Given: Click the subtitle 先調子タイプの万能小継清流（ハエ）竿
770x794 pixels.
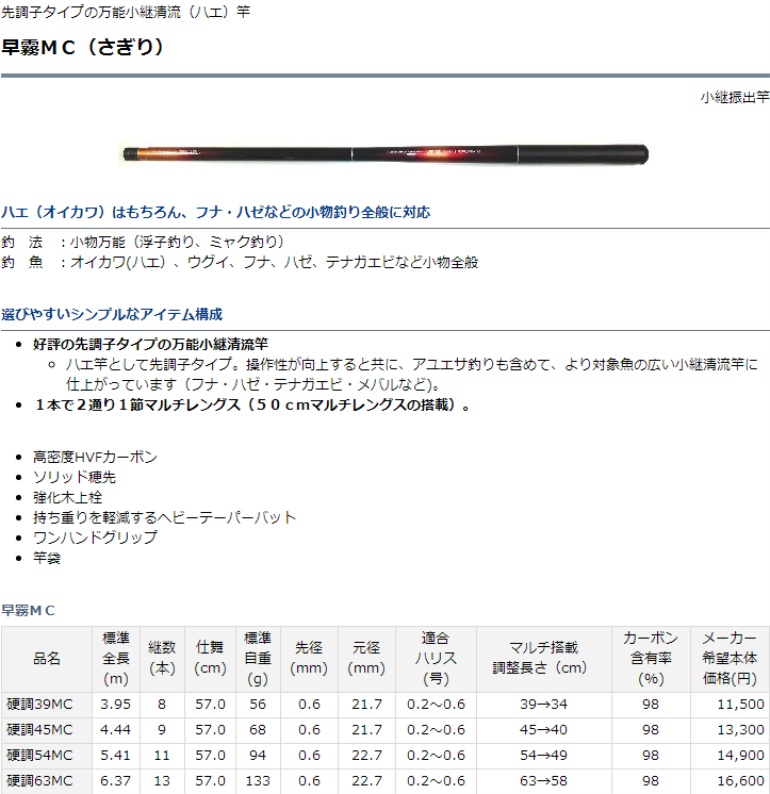Looking at the screenshot, I should [x=126, y=11].
